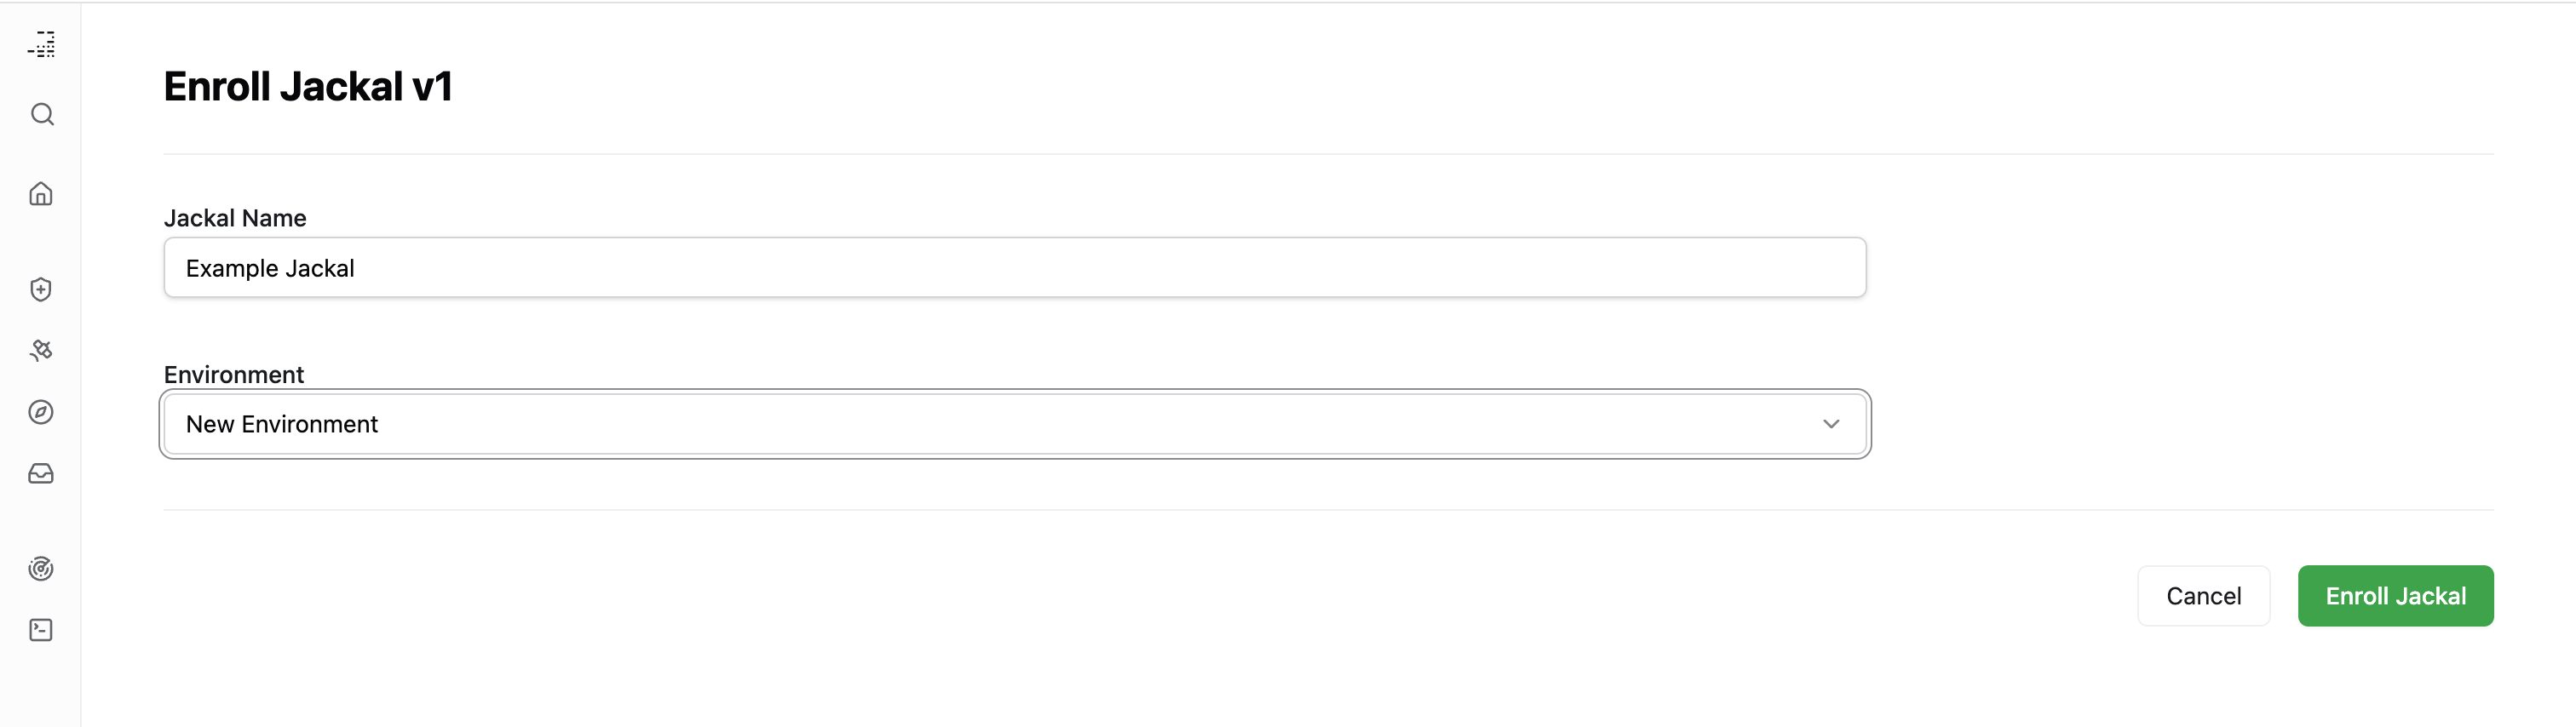Open the compass icon in sidebar

(41, 412)
